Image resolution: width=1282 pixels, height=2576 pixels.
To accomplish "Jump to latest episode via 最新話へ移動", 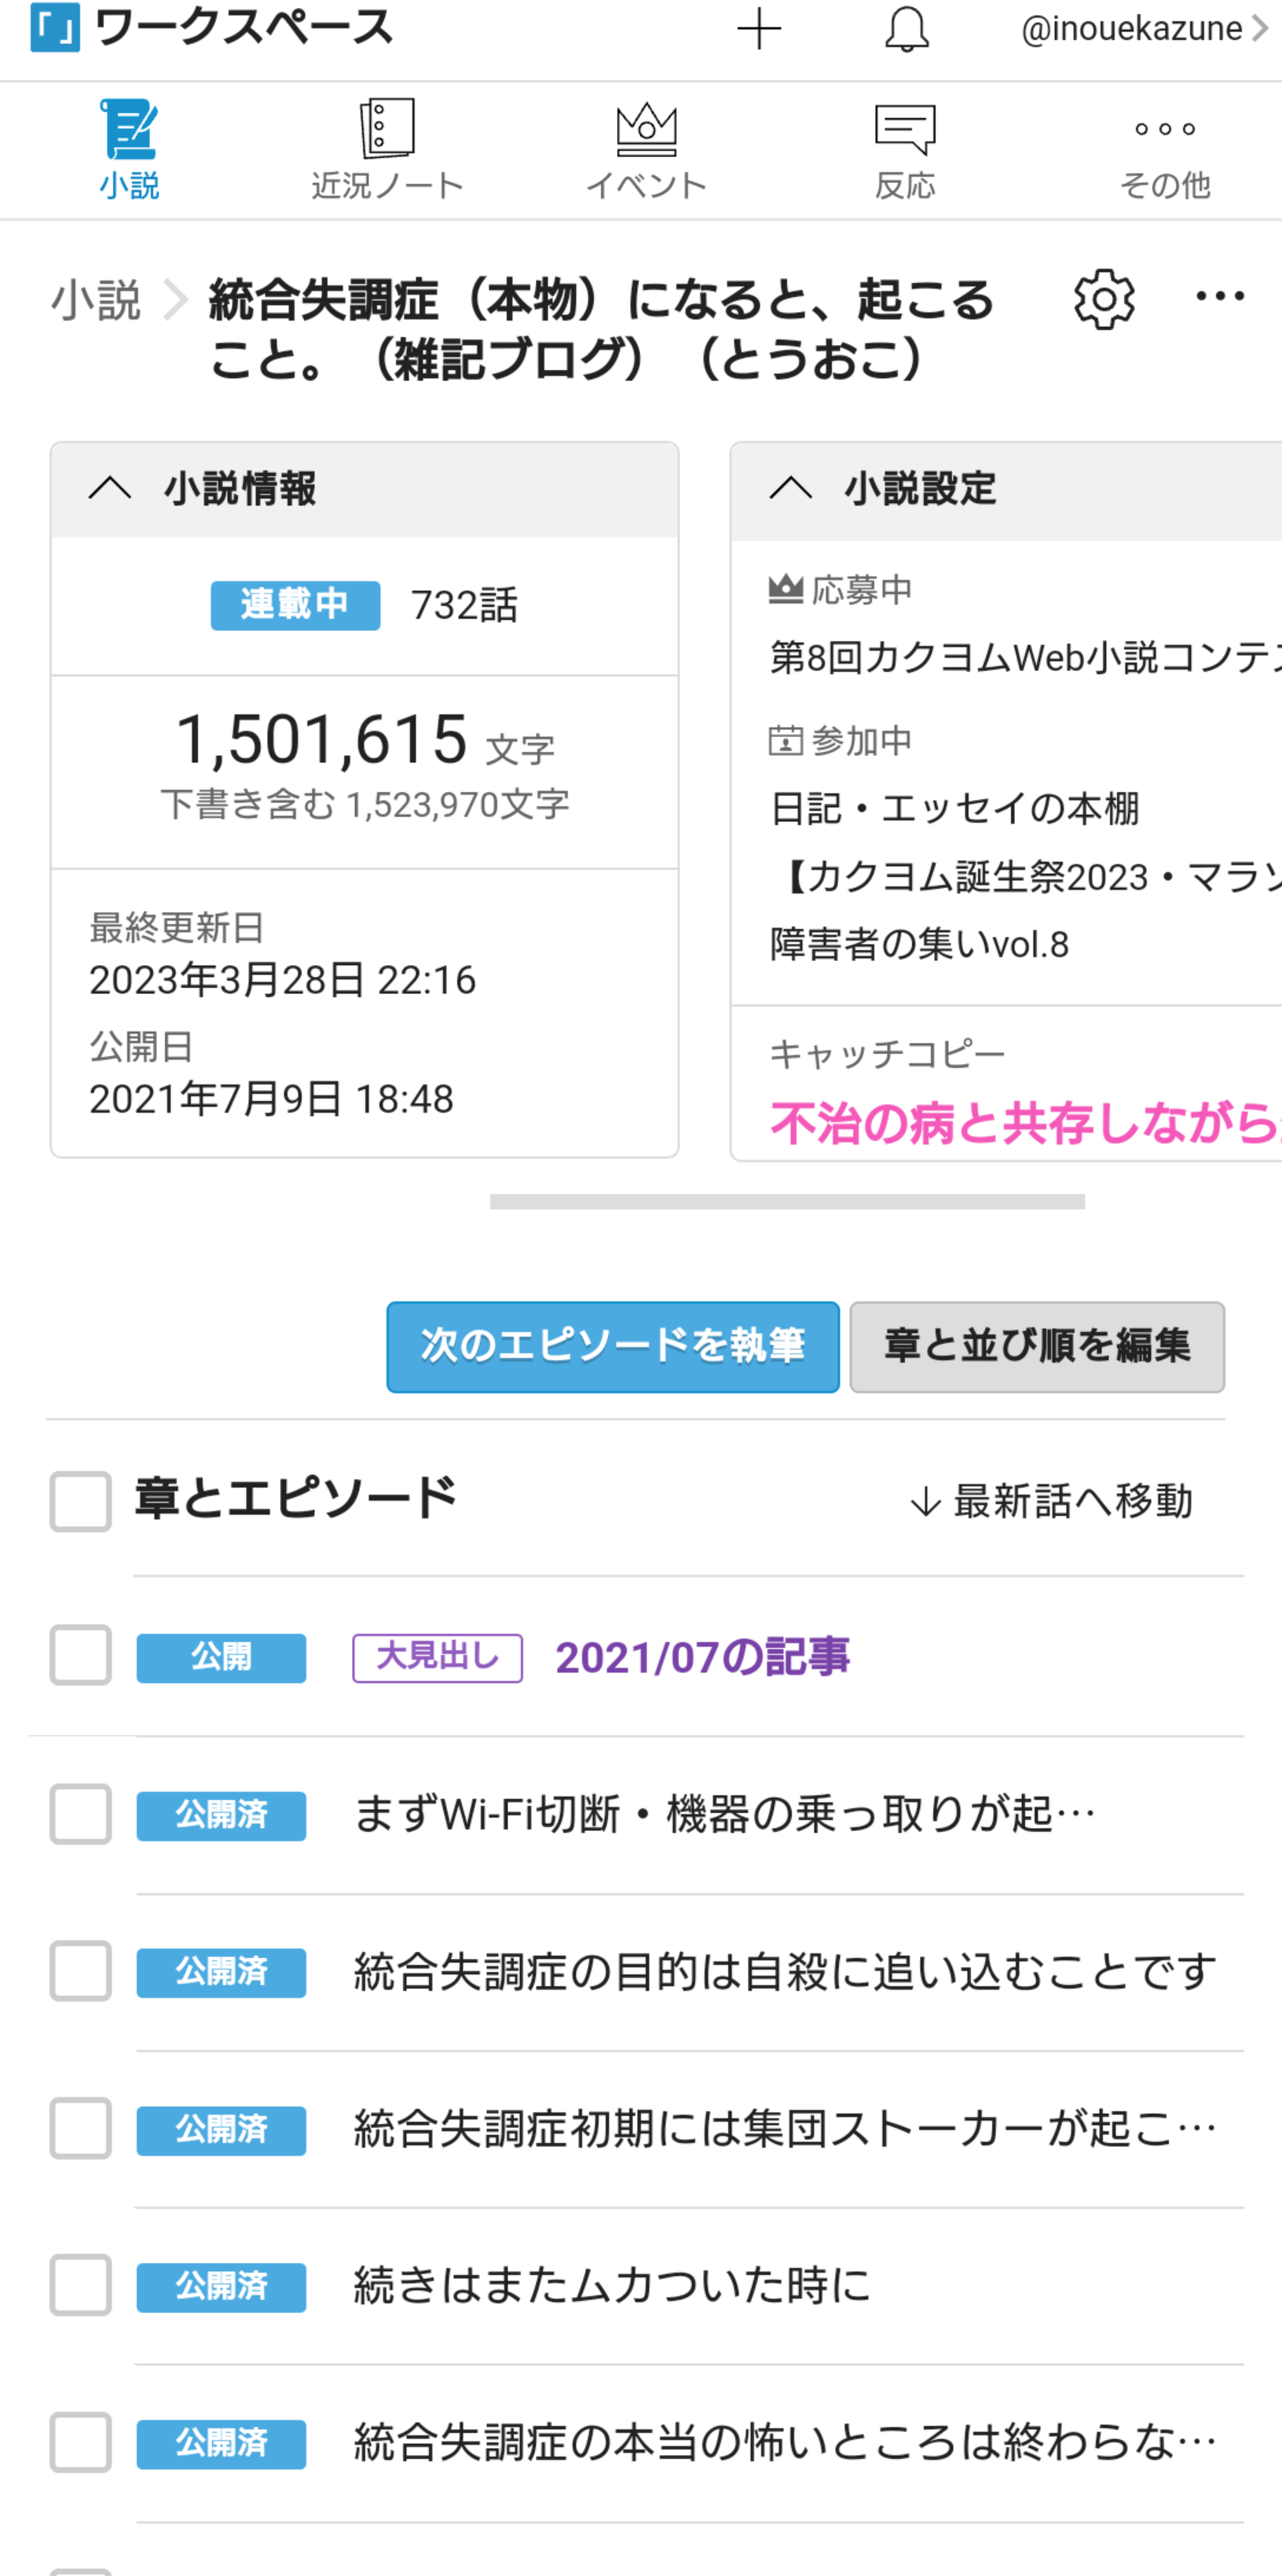I will click(x=1051, y=1501).
